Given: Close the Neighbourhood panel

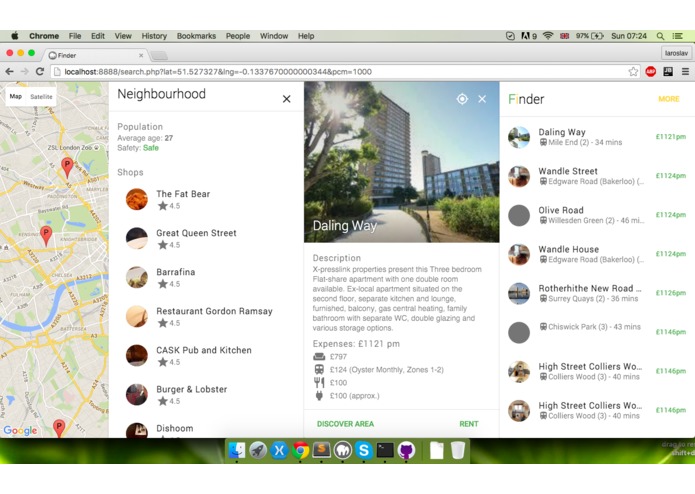Looking at the screenshot, I should pyautogui.click(x=287, y=99).
